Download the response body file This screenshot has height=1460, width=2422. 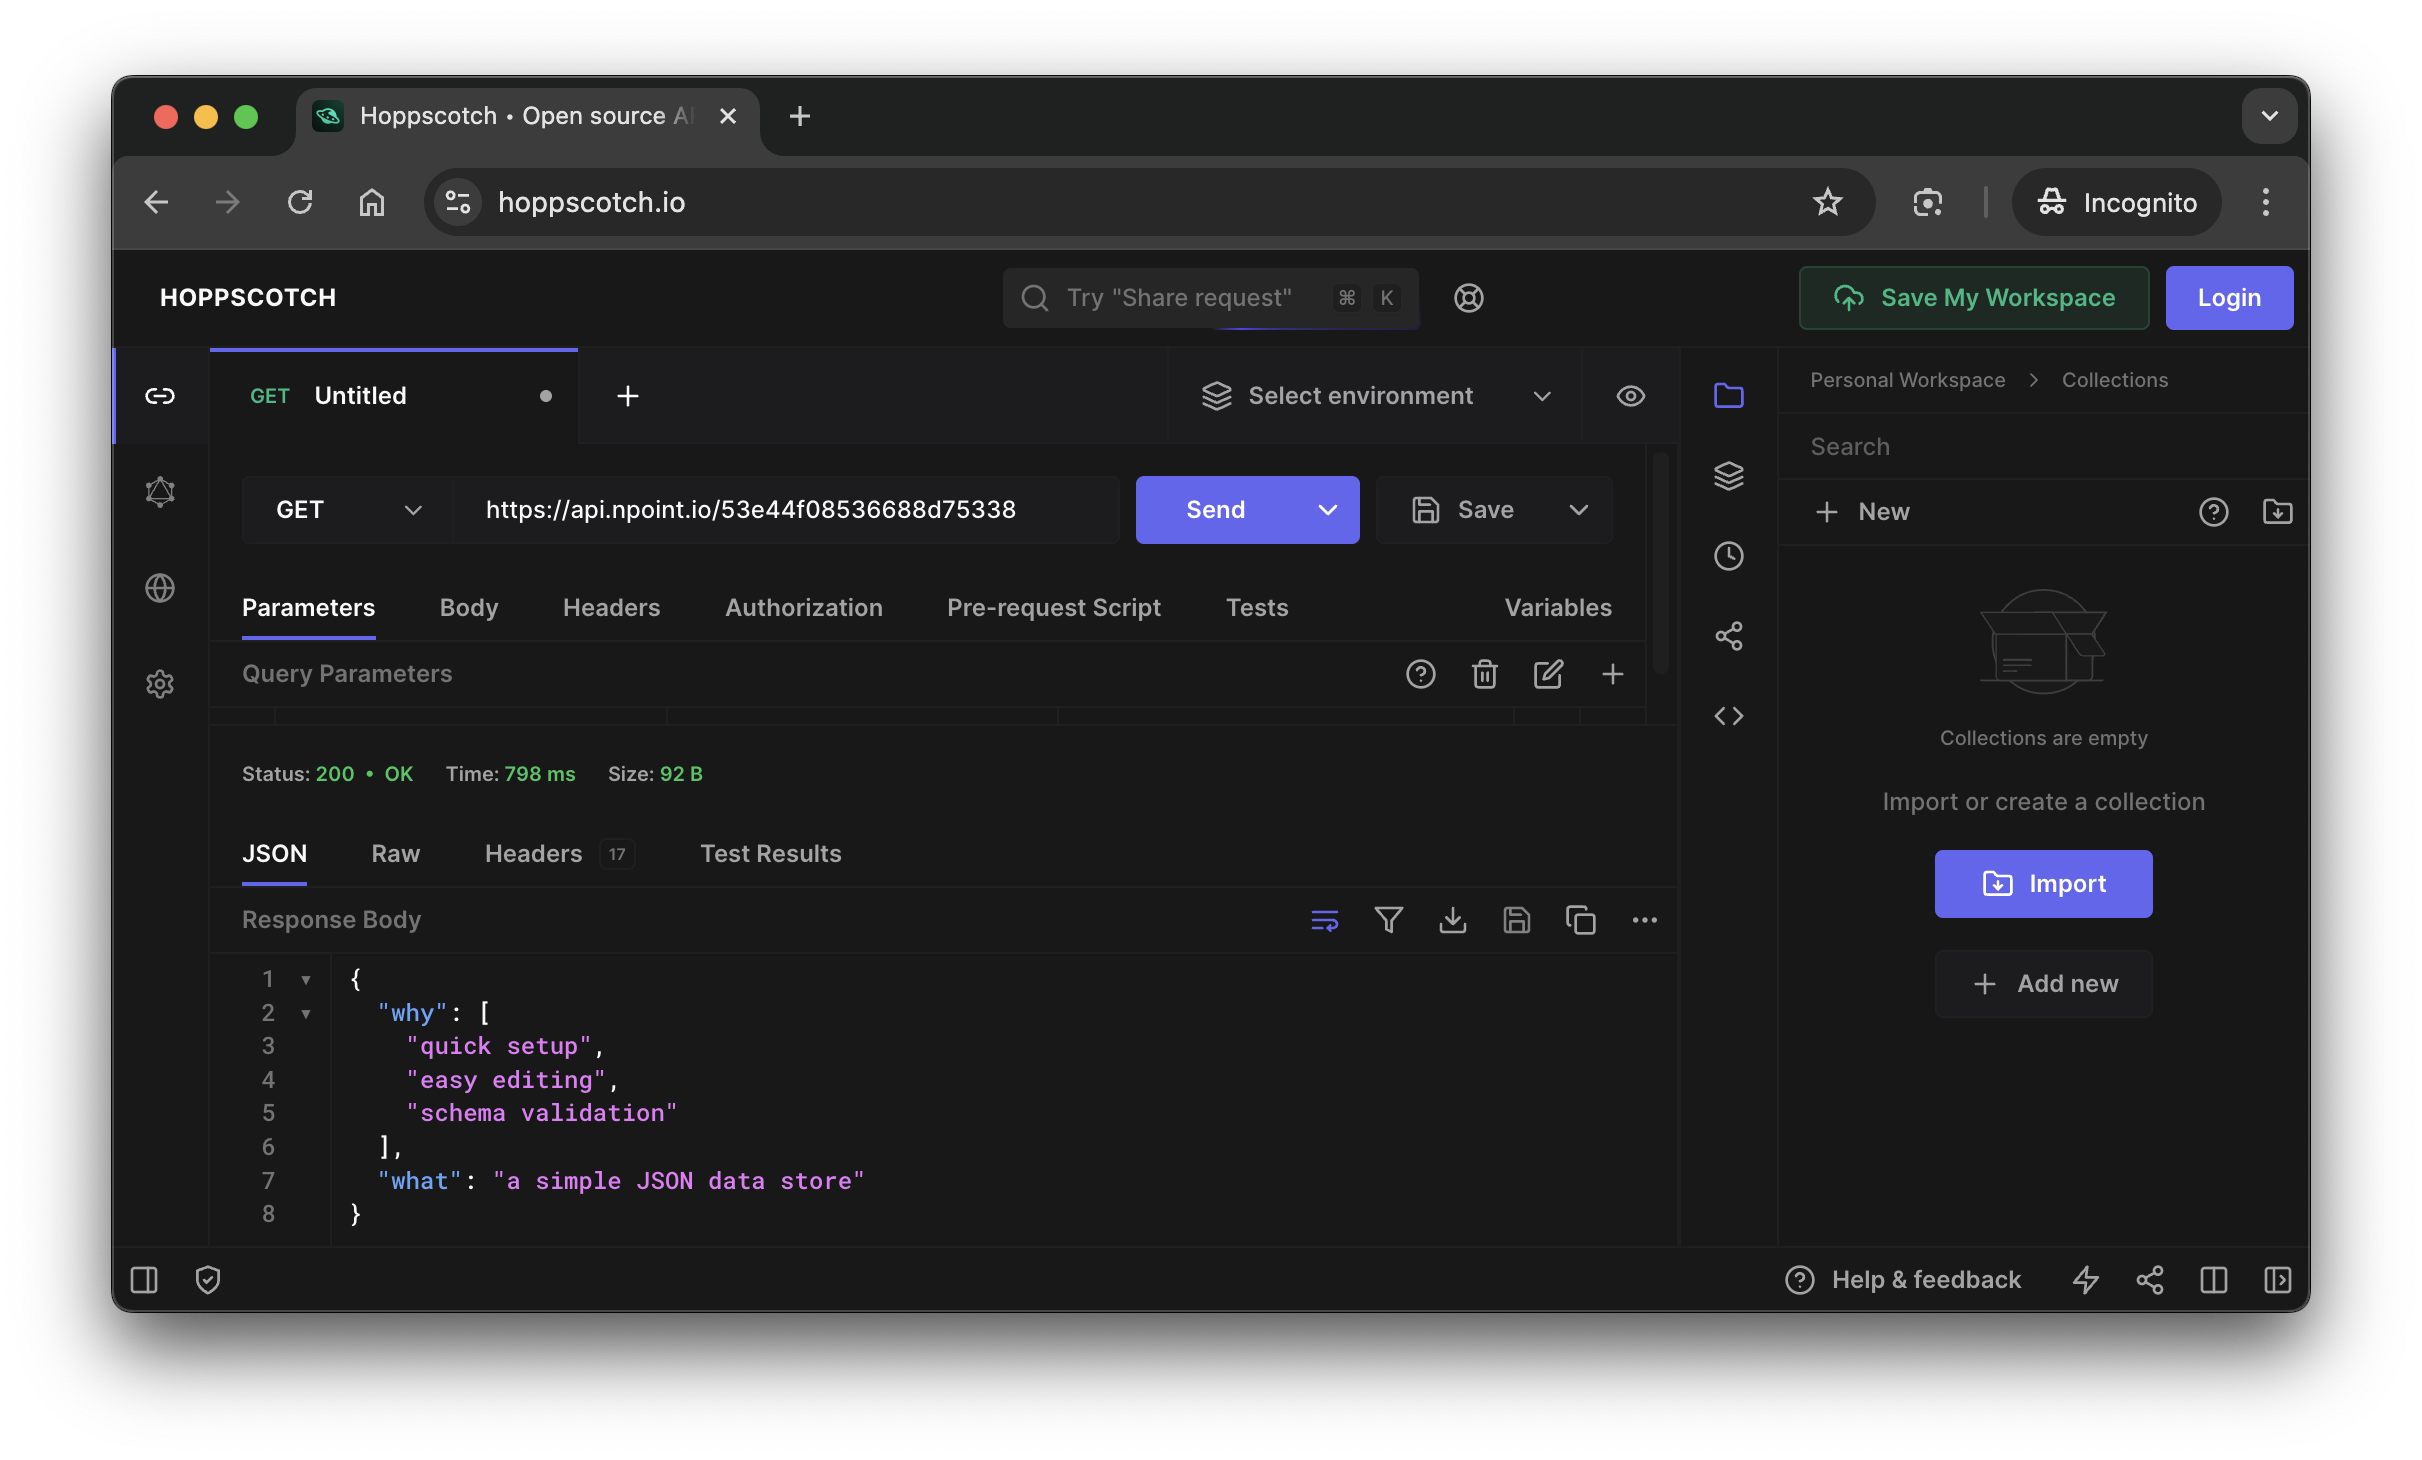point(1453,920)
